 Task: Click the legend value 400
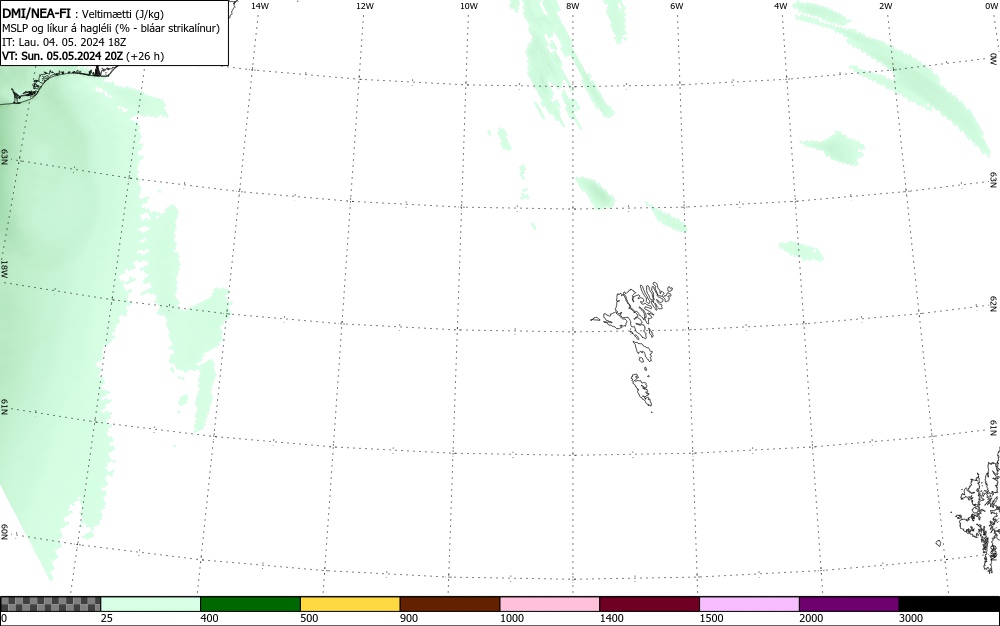click(x=209, y=618)
